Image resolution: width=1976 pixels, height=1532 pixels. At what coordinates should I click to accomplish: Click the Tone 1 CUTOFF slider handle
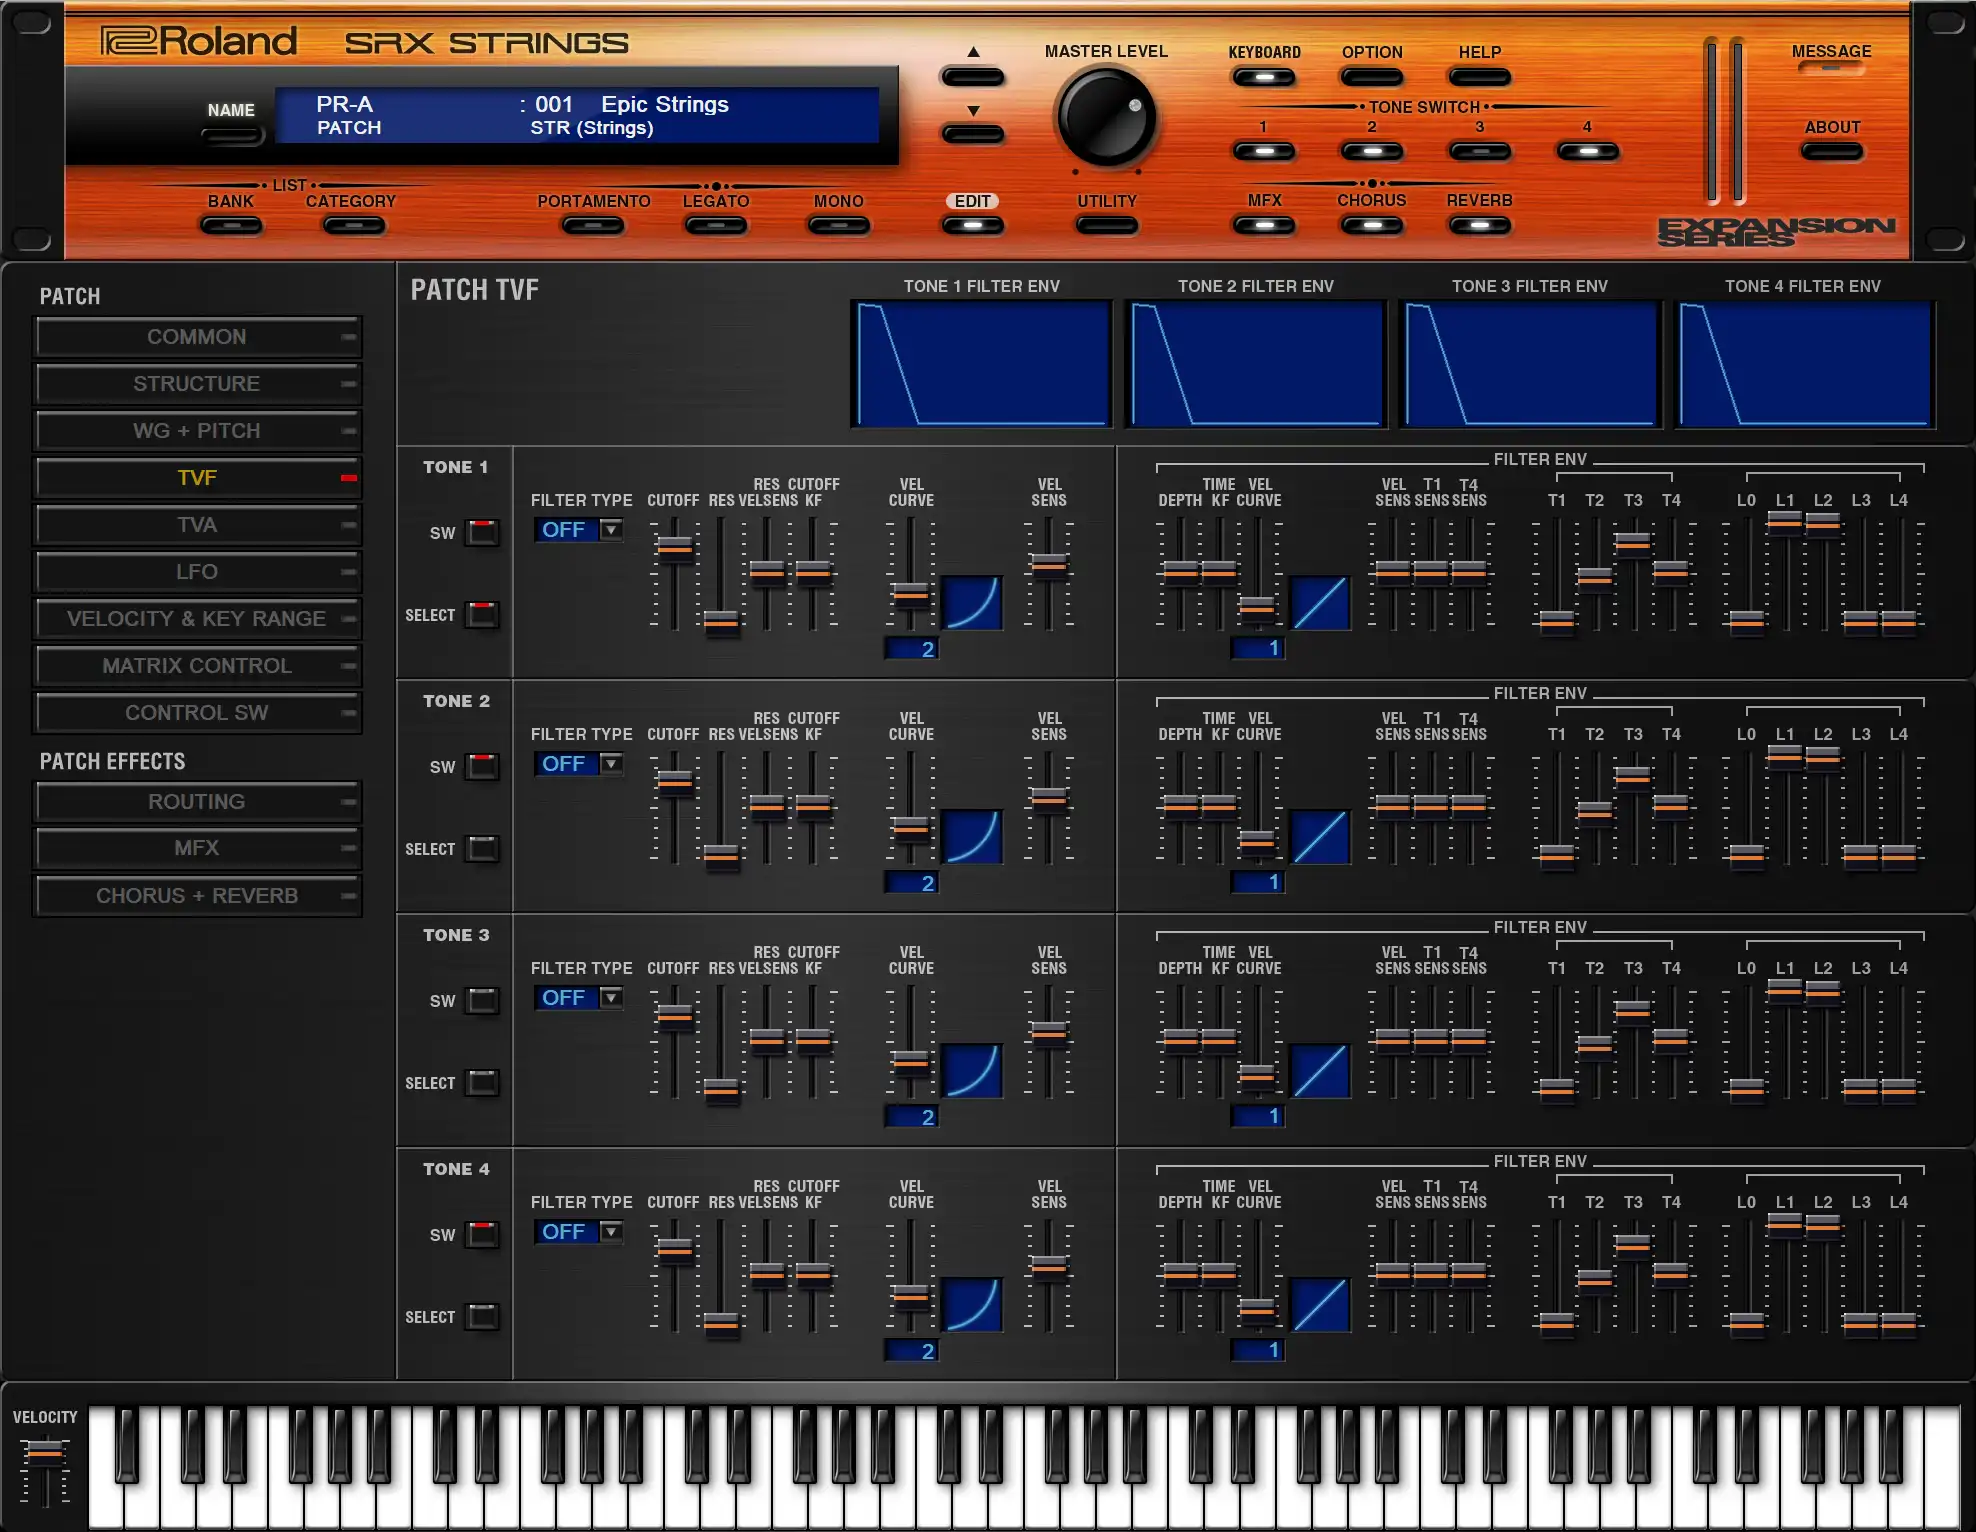coord(675,547)
